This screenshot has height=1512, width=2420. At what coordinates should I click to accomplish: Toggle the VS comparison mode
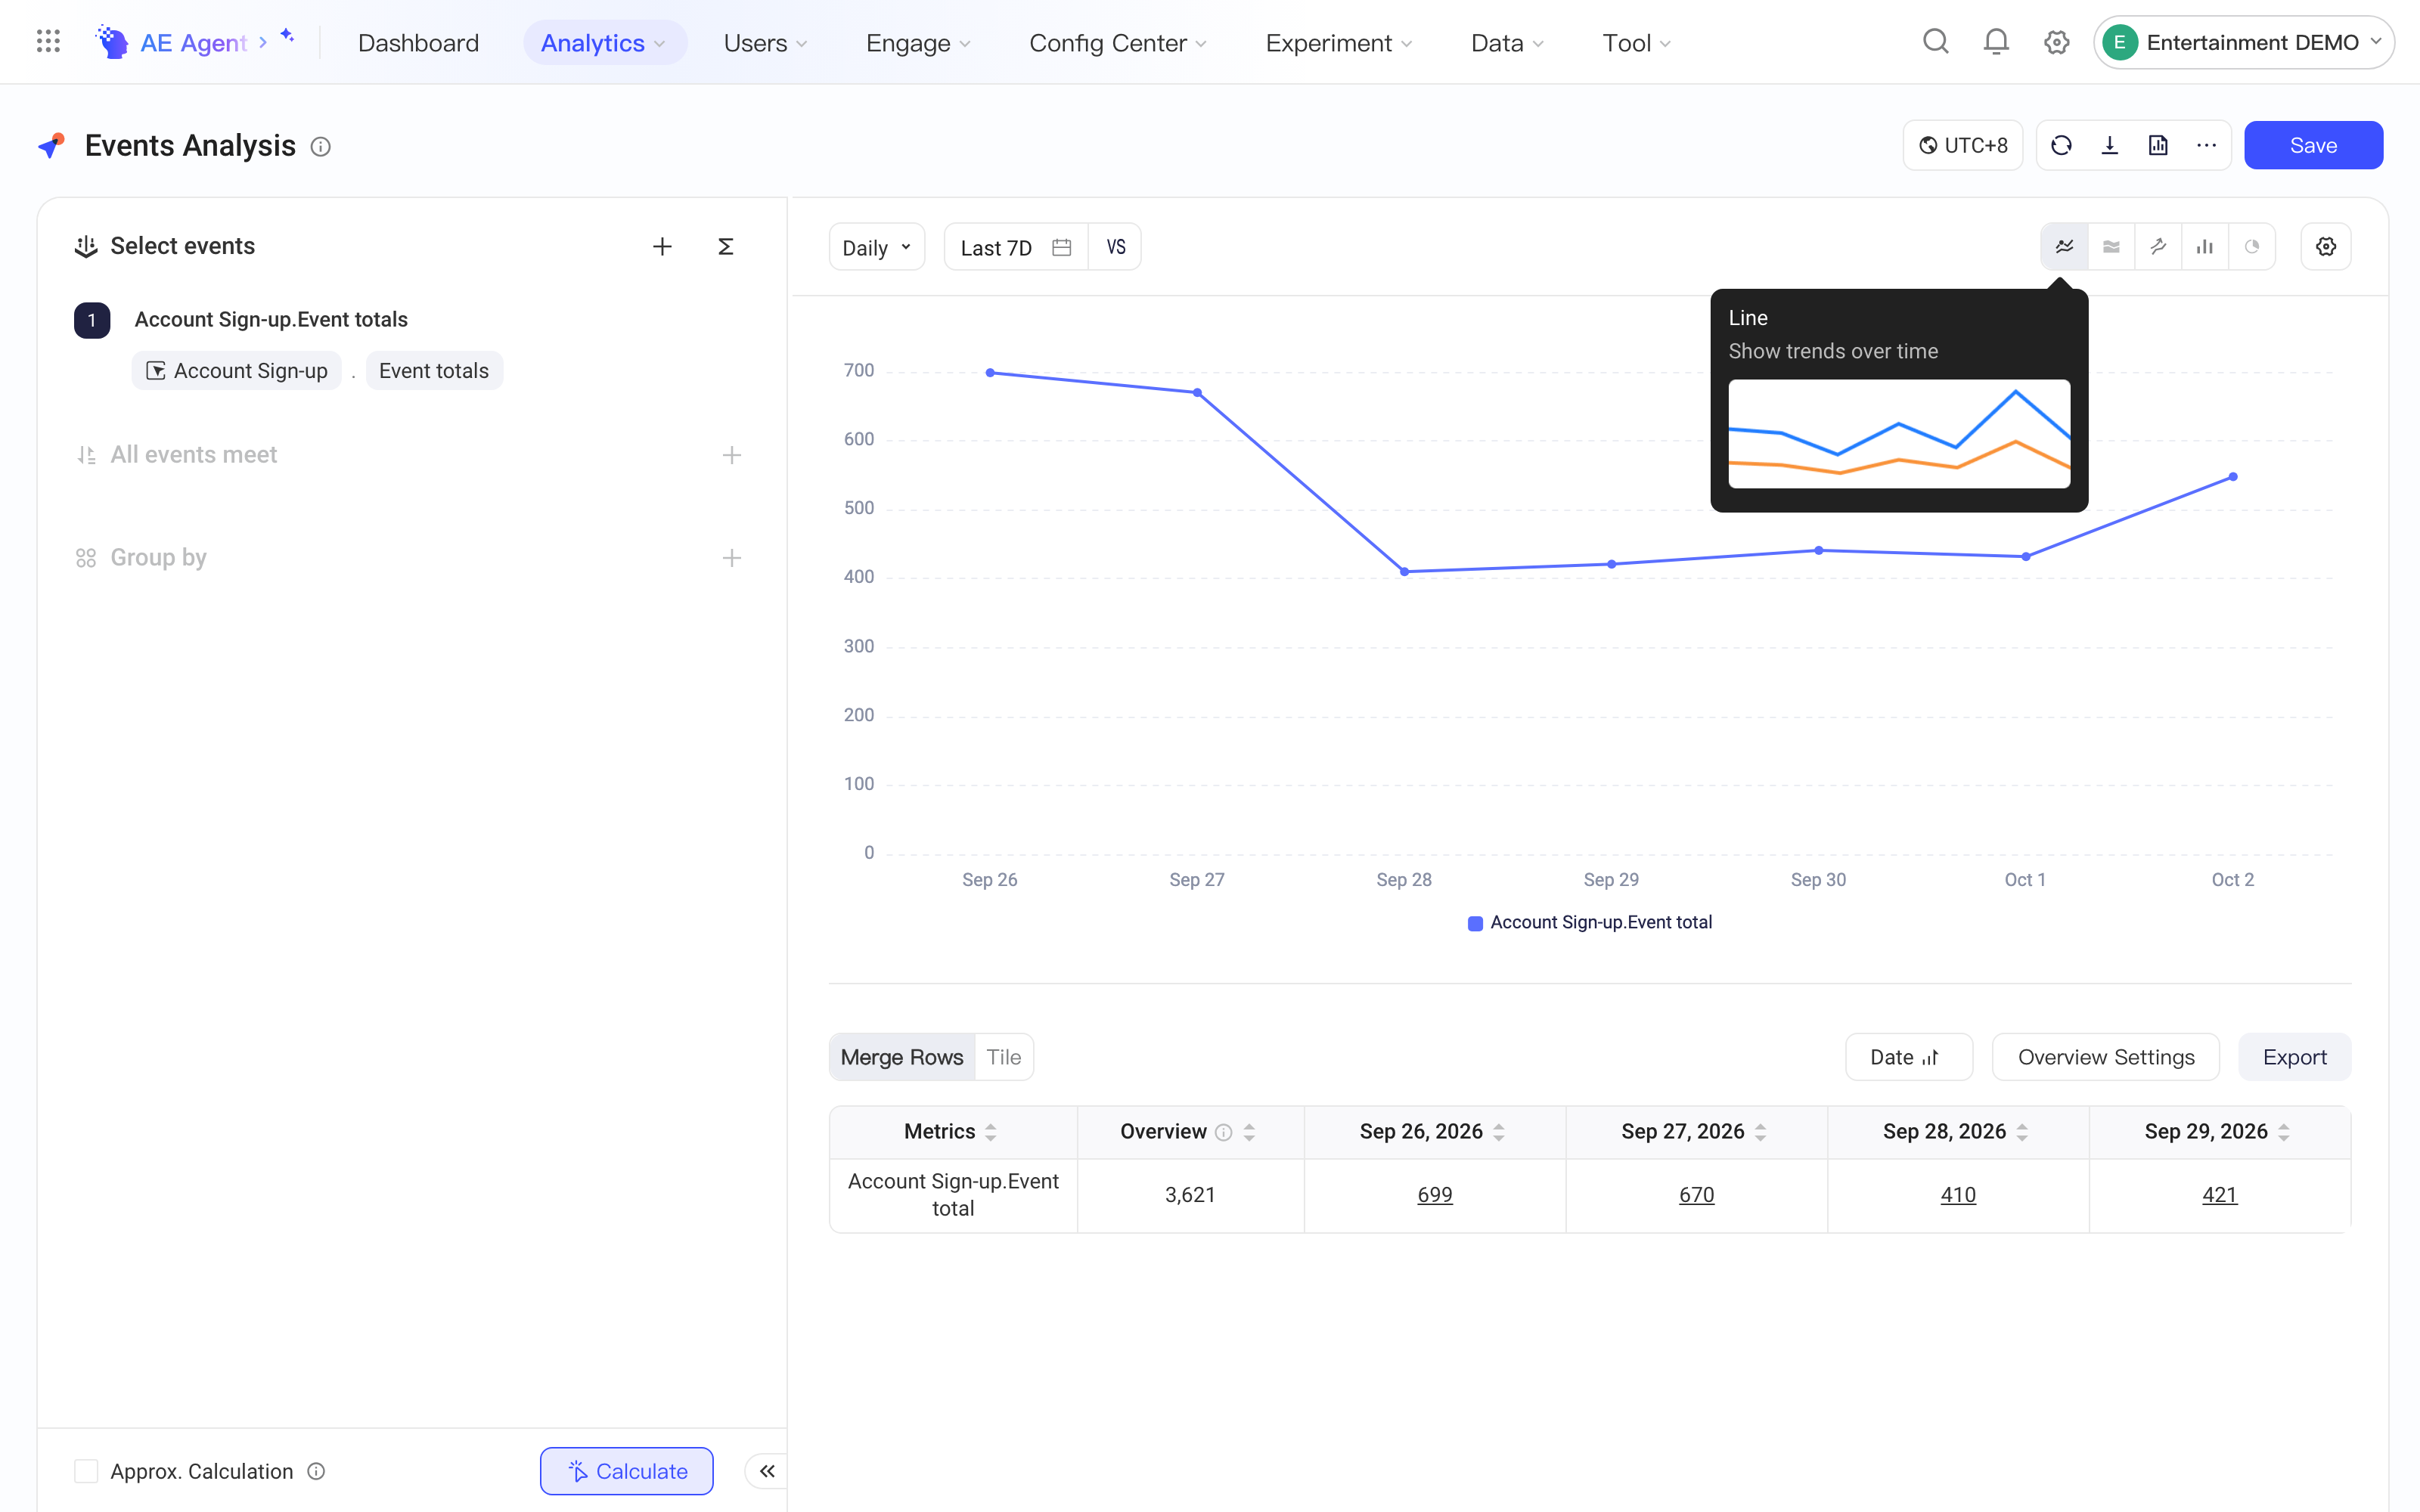coord(1115,247)
